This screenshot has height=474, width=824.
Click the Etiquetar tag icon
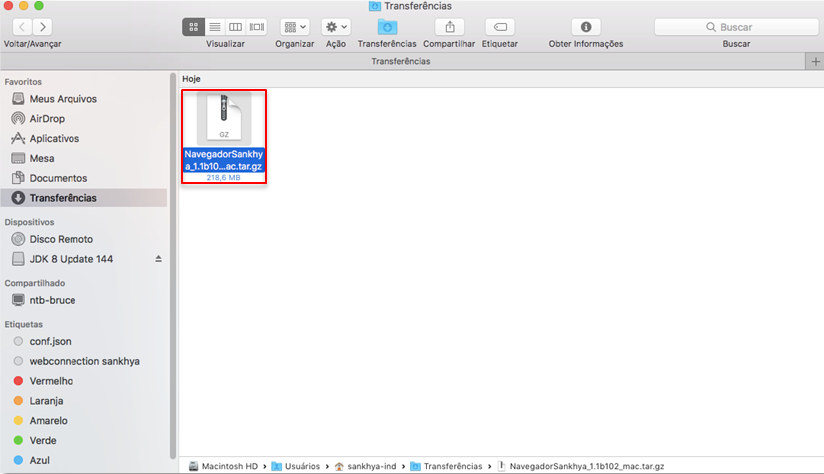click(500, 27)
